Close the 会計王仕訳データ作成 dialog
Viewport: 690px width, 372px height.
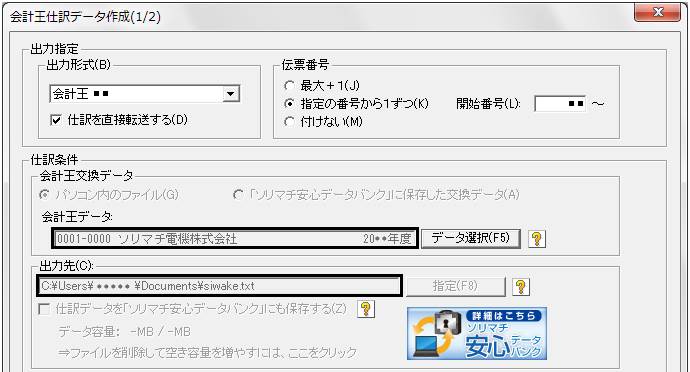click(657, 12)
